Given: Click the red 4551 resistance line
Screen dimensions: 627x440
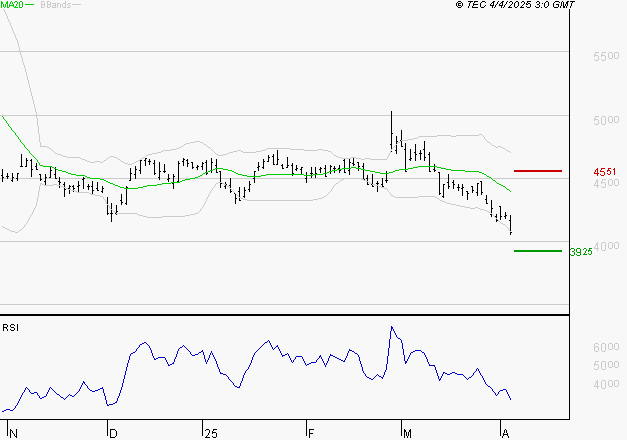Looking at the screenshot, I should pyautogui.click(x=539, y=171).
